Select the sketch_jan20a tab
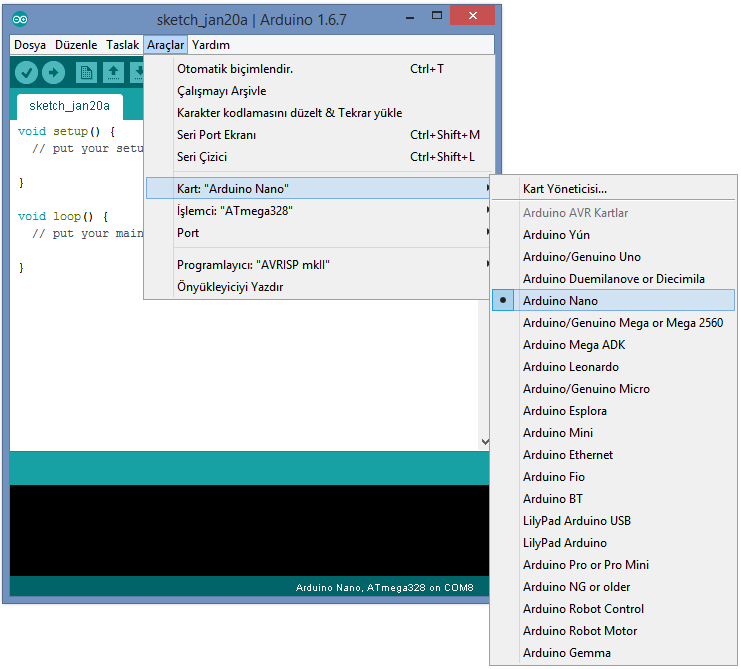741x669 pixels. tap(69, 106)
